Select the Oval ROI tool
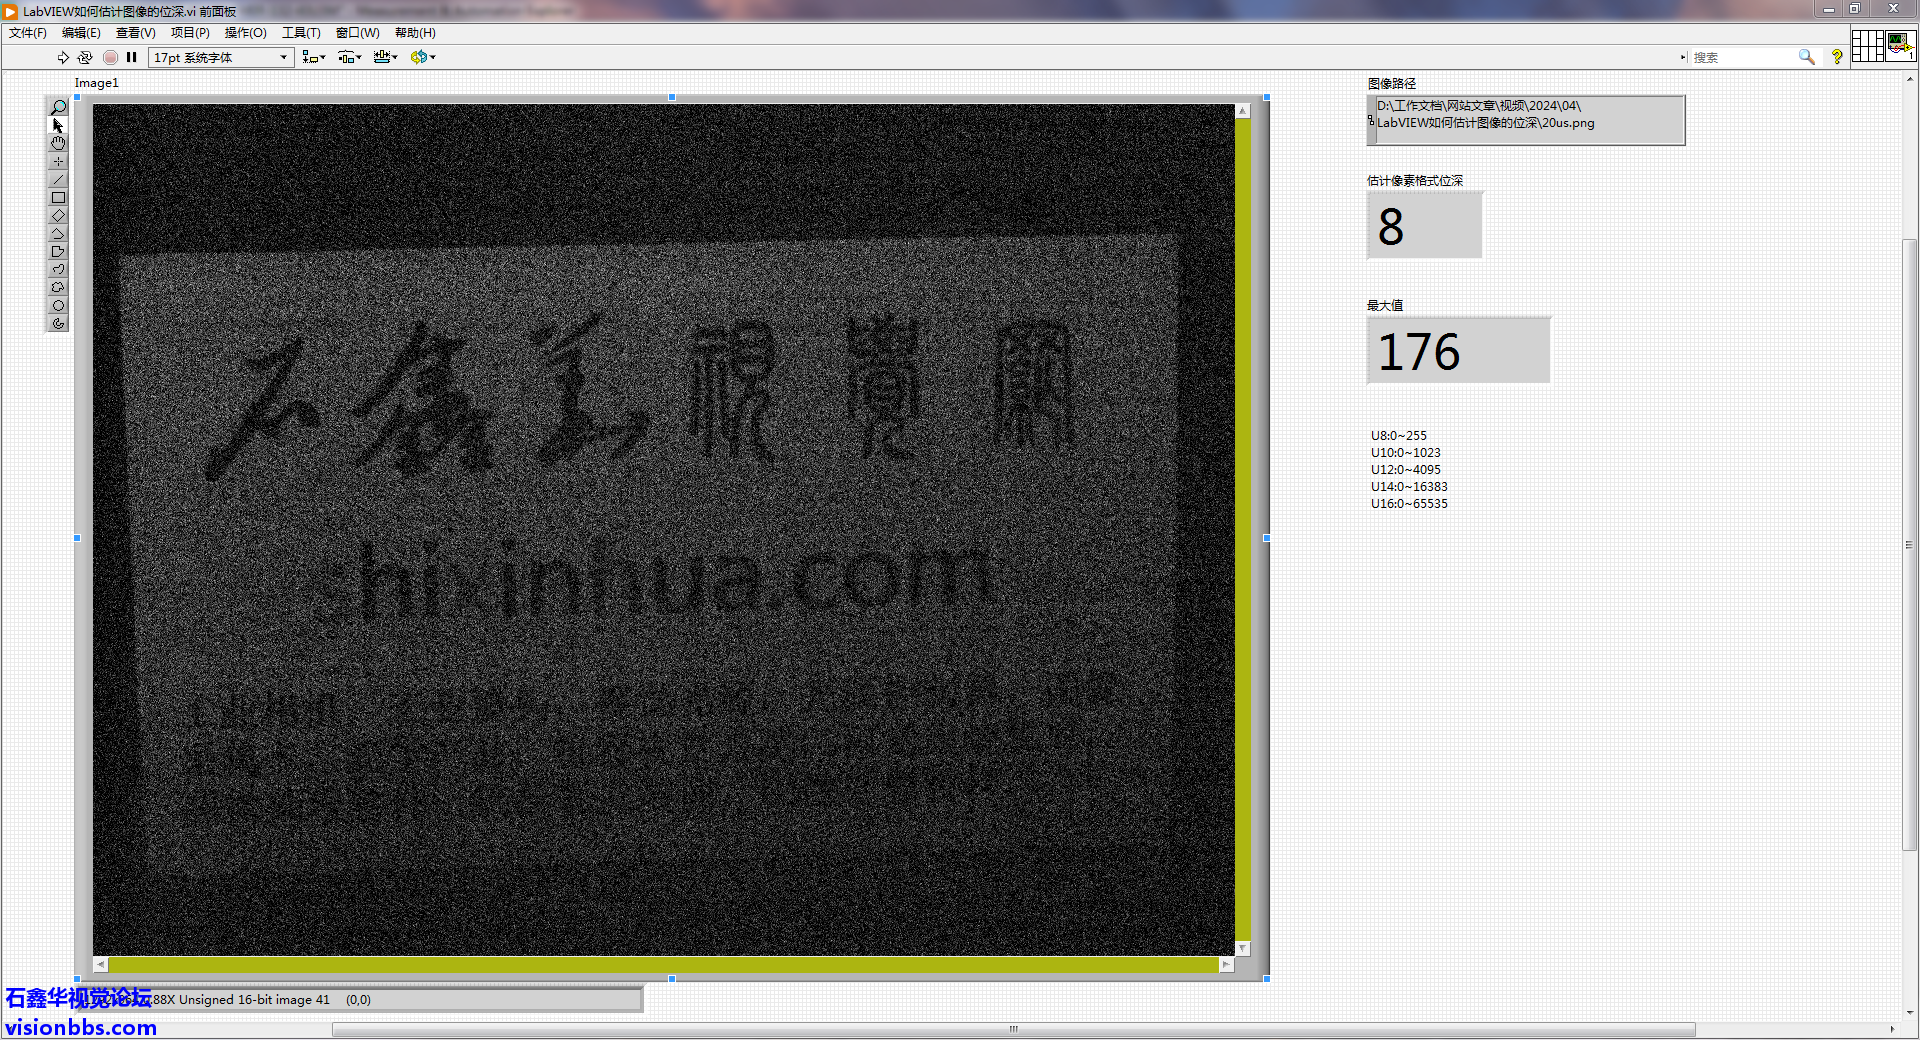This screenshot has height=1040, width=1920. coord(58,306)
